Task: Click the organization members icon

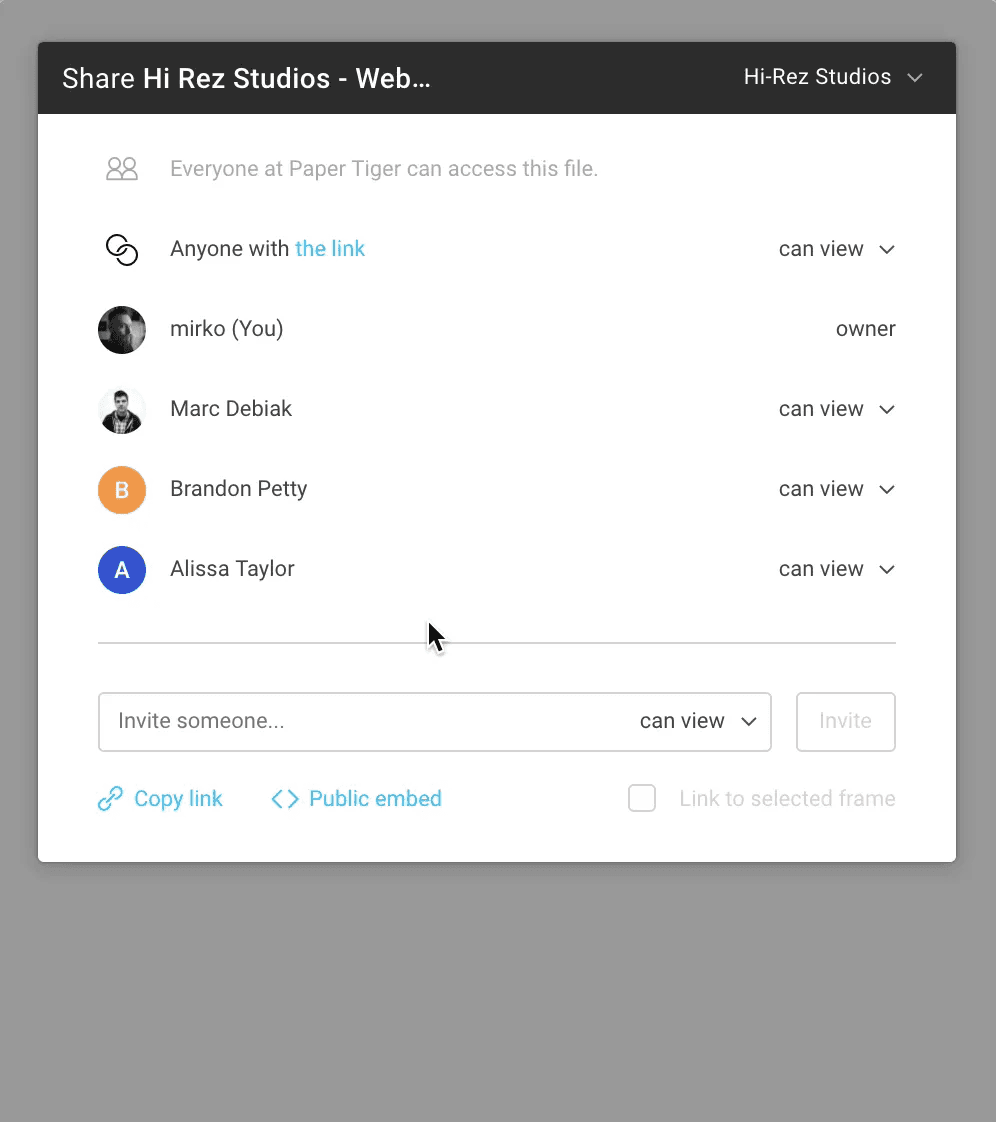Action: (122, 168)
